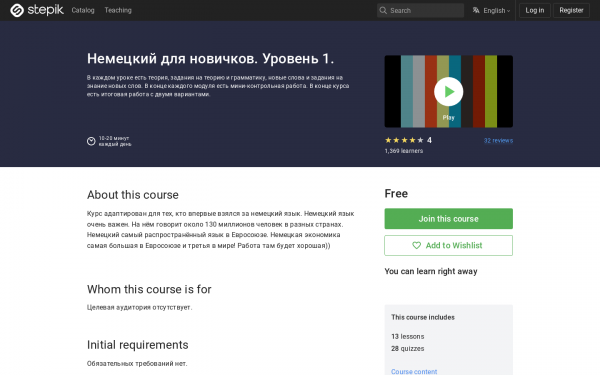Open the Teaching menu item
The width and height of the screenshot is (600, 375).
point(118,10)
